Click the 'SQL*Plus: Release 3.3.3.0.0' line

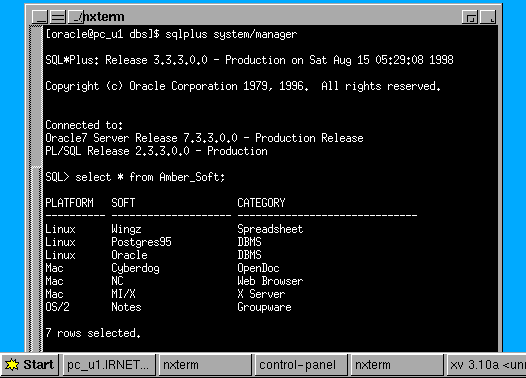pos(249,60)
